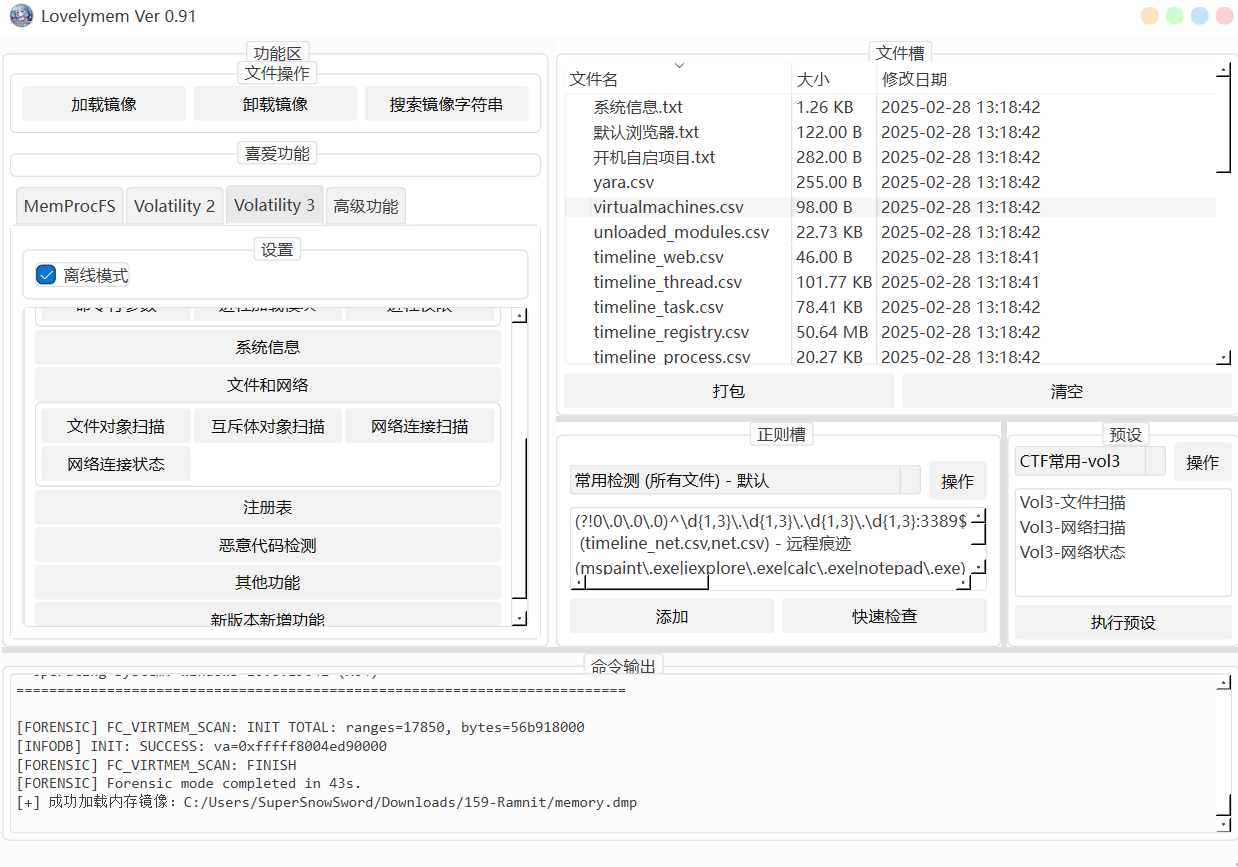Expand the 恶意代码检测 section
The width and height of the screenshot is (1238, 867).
[267, 545]
